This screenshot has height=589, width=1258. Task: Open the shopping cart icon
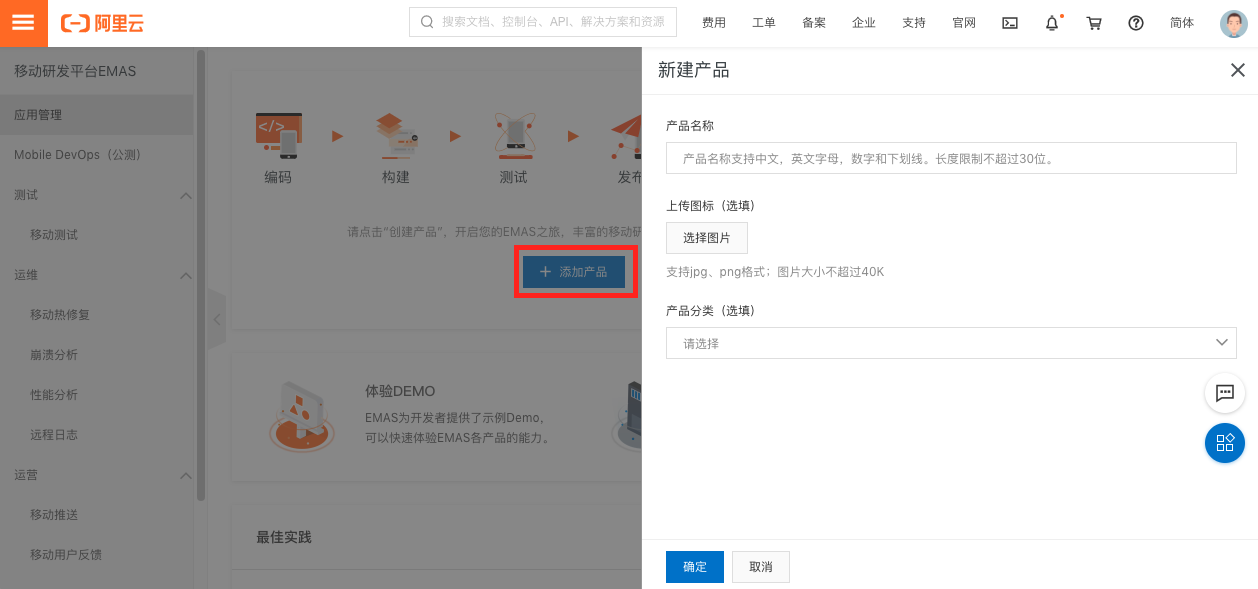click(1094, 23)
